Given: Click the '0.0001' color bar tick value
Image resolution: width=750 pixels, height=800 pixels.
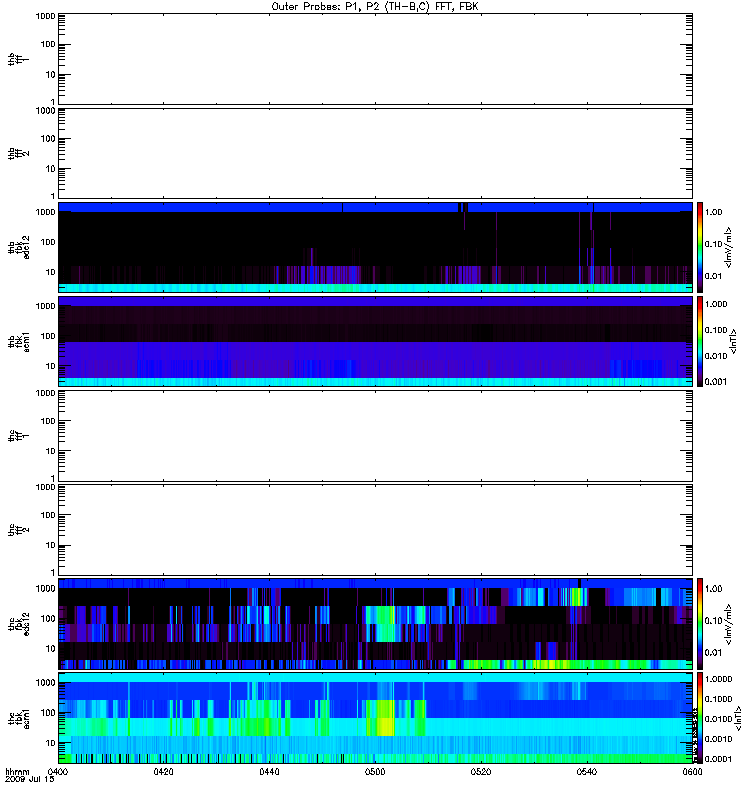Looking at the screenshot, I should (x=718, y=759).
